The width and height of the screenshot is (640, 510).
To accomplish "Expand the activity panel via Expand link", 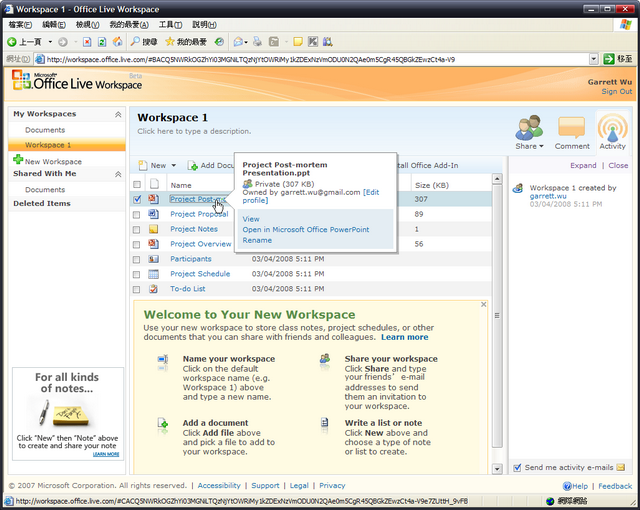I will [583, 165].
